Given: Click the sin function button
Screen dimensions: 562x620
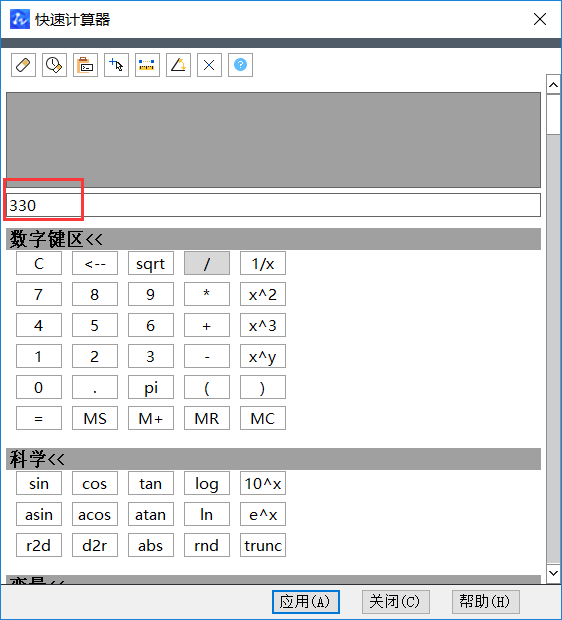Looking at the screenshot, I should 39,483.
